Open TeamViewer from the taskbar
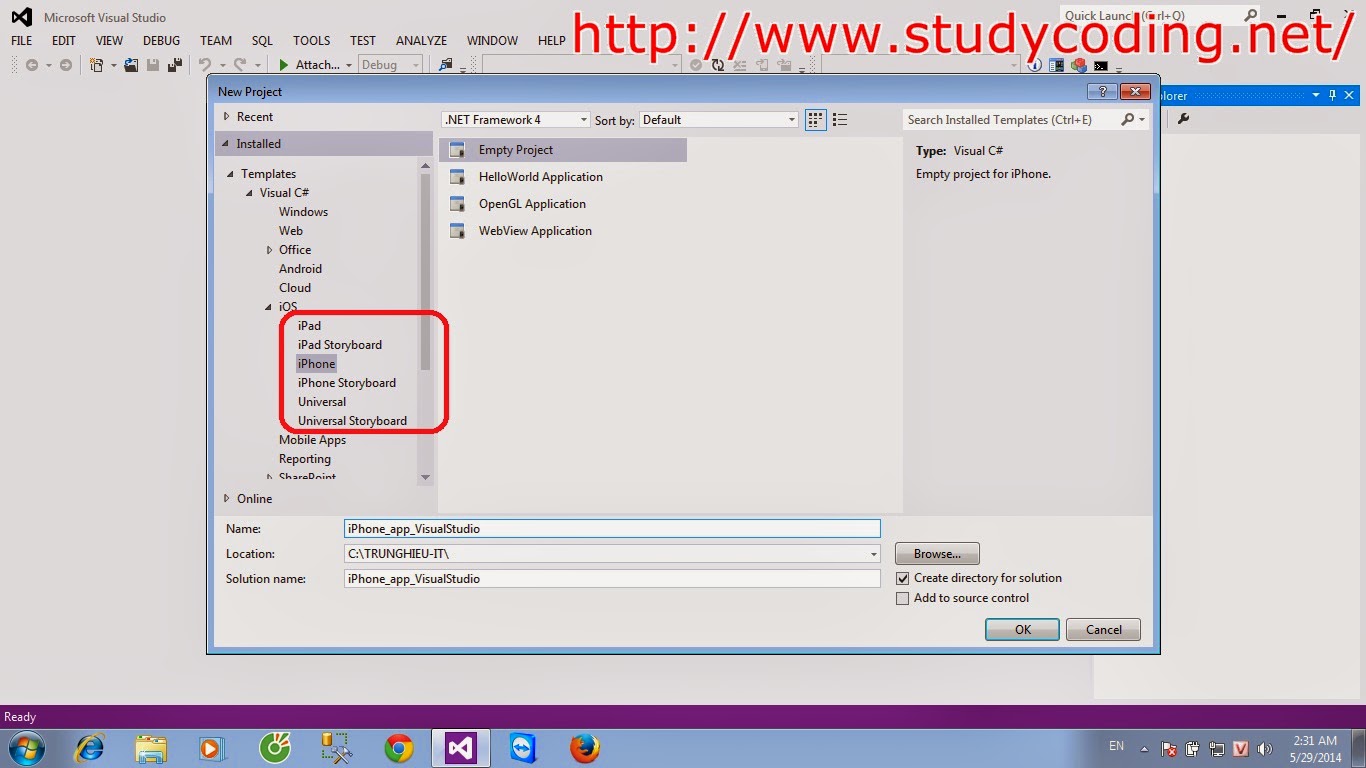The height and width of the screenshot is (768, 1366). pyautogui.click(x=522, y=748)
